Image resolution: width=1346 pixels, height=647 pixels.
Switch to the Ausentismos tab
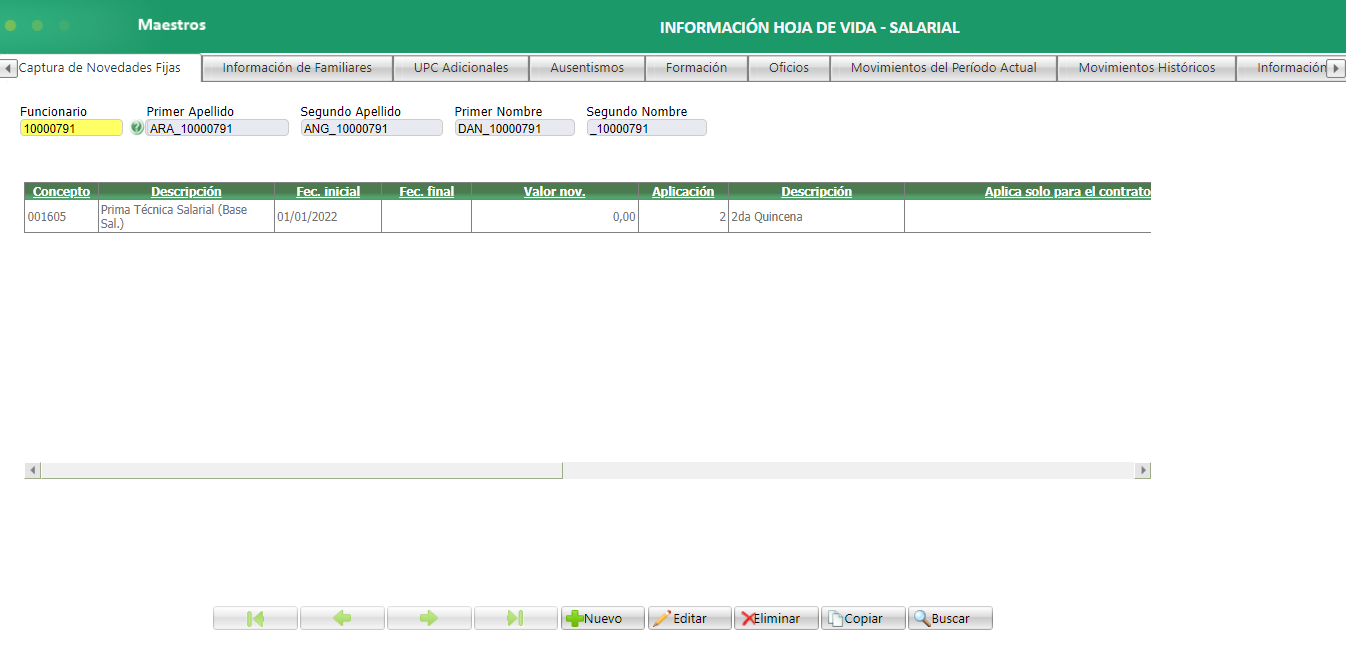[x=586, y=68]
